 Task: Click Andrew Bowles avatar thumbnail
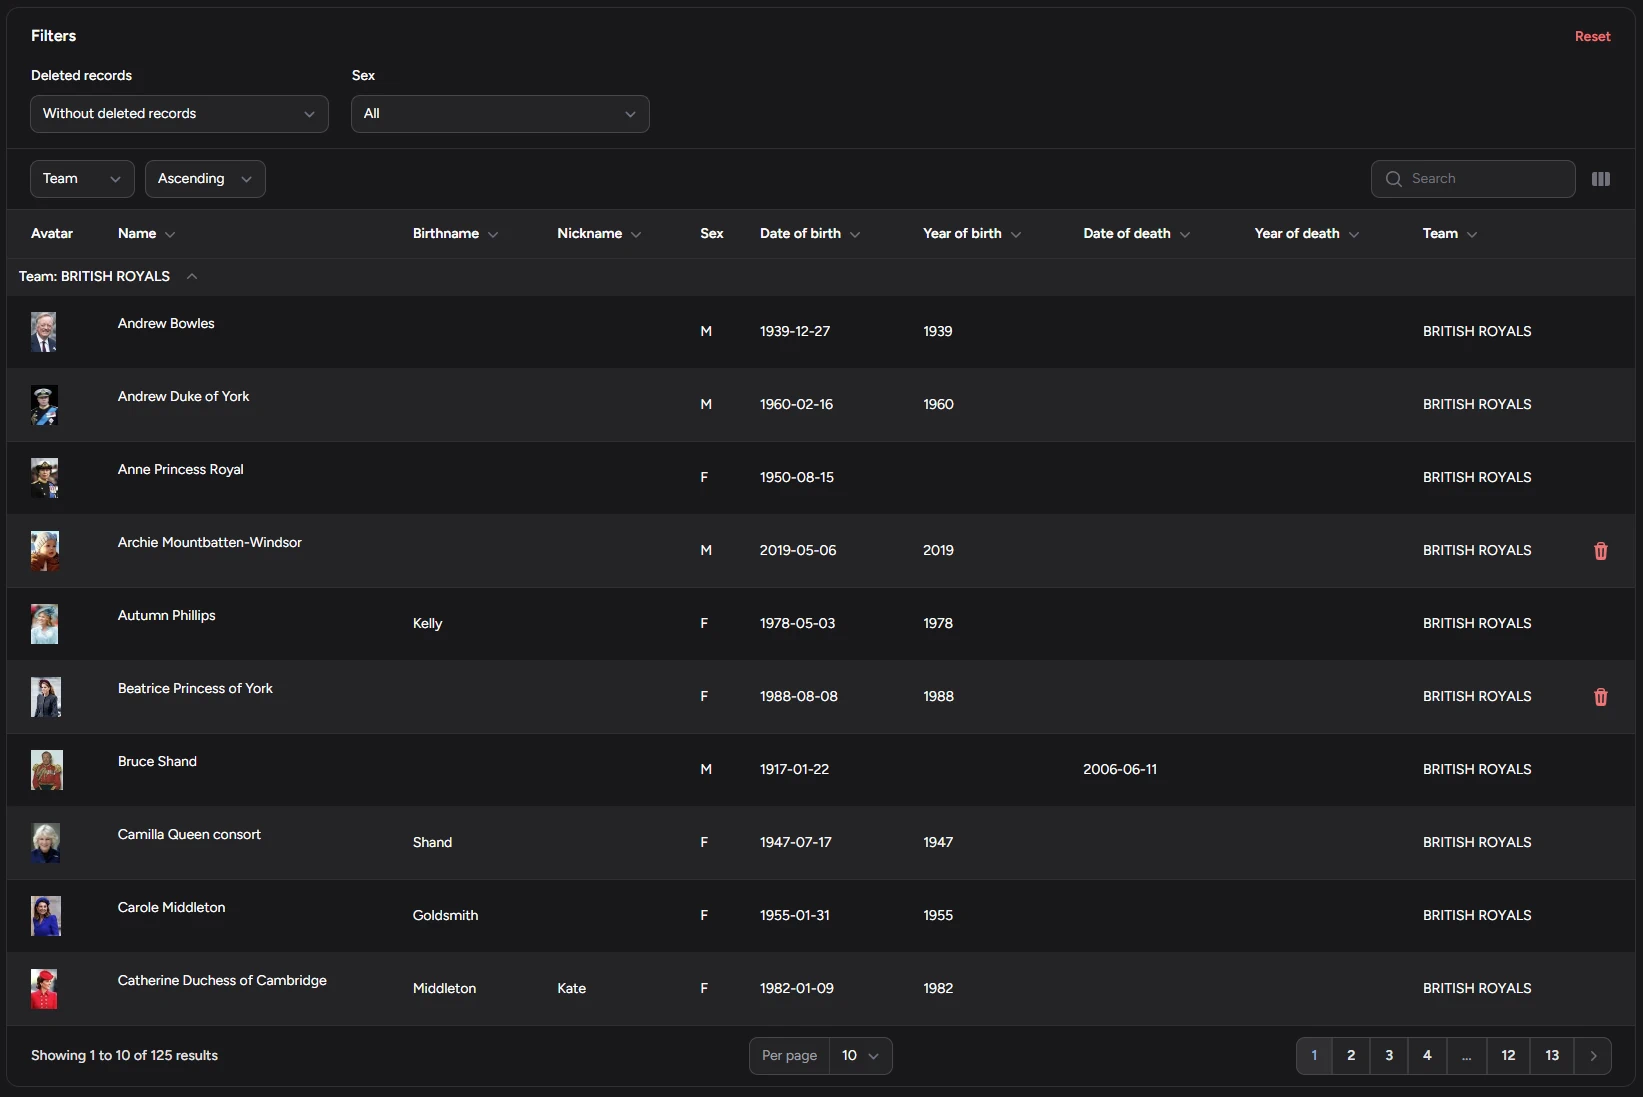(x=44, y=332)
